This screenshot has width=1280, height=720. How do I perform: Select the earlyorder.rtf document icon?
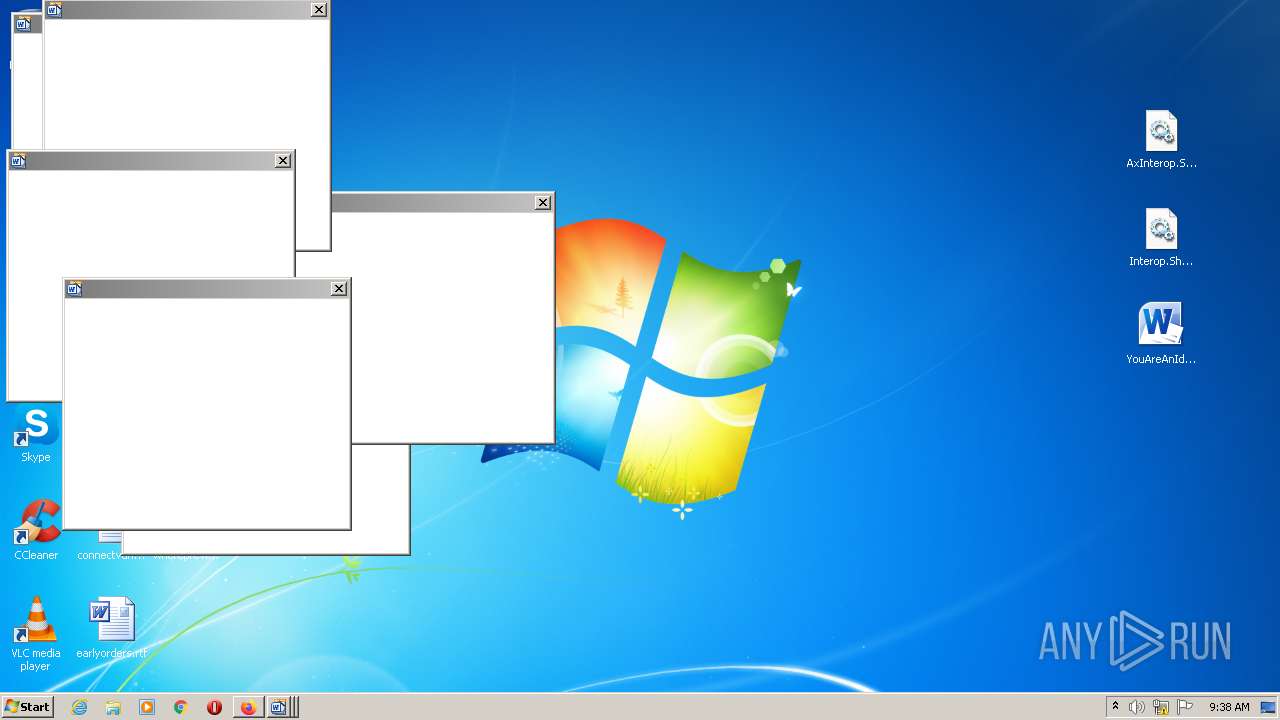point(111,627)
